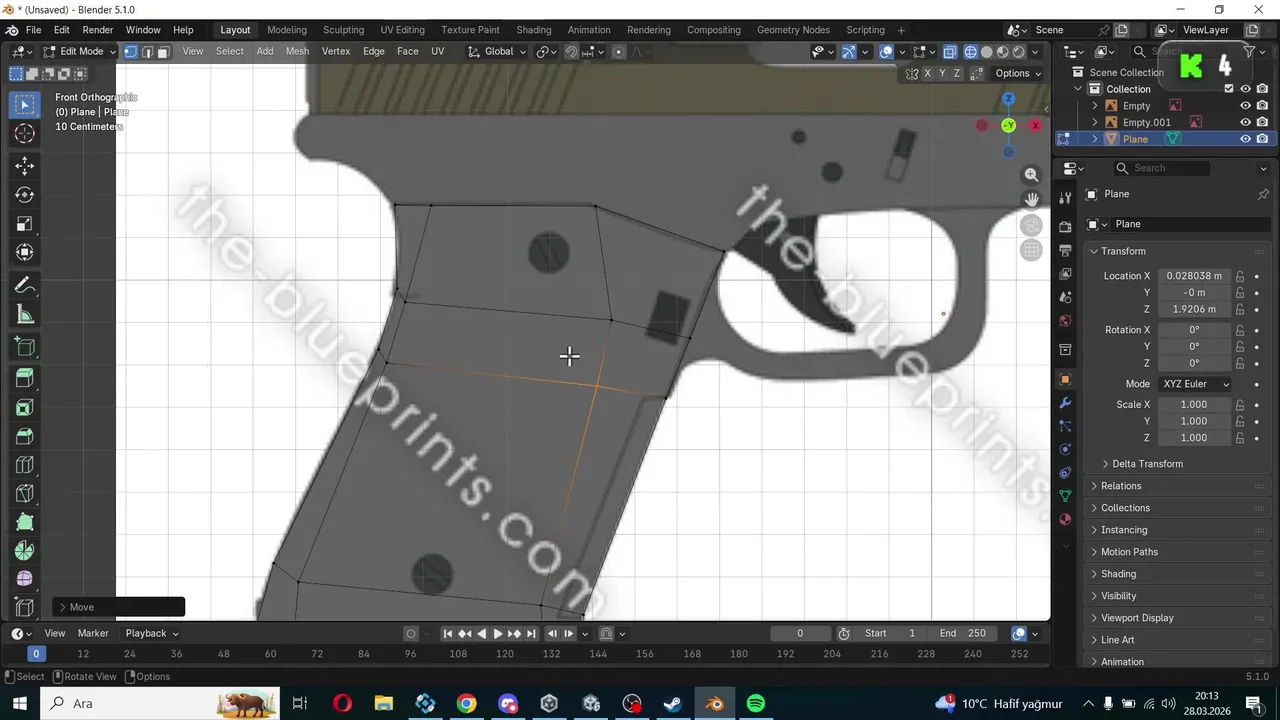Screen dimensions: 1280x720
Task: Toggle proportional editing button
Action: coord(618,52)
